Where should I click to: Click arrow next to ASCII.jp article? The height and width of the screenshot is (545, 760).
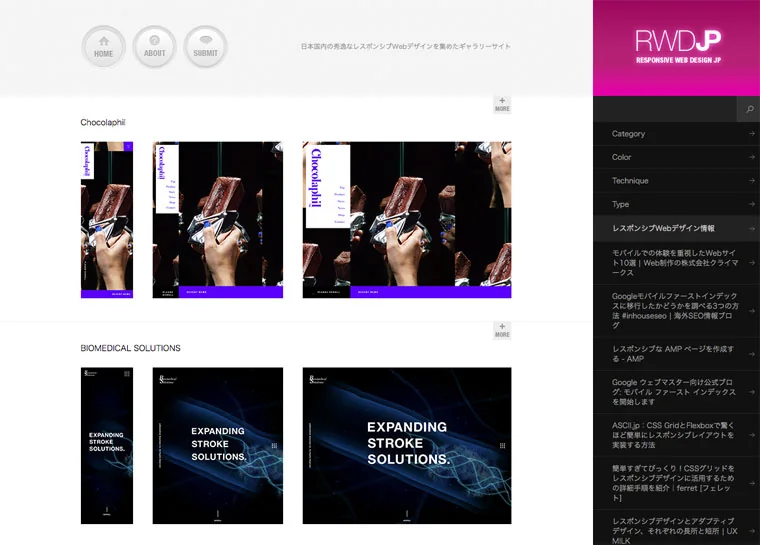click(751, 435)
